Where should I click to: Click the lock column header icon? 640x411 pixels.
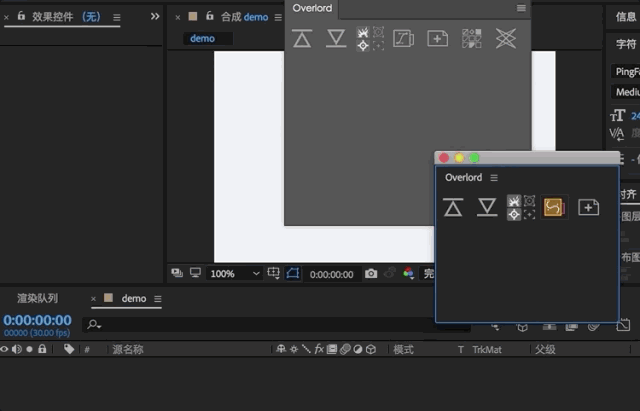click(x=42, y=349)
